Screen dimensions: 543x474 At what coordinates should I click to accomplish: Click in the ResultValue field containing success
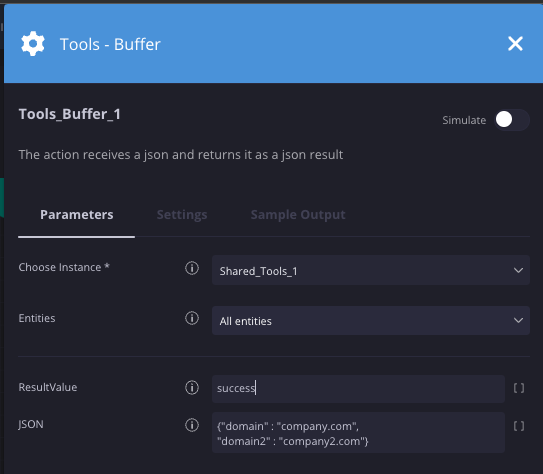pyautogui.click(x=358, y=388)
